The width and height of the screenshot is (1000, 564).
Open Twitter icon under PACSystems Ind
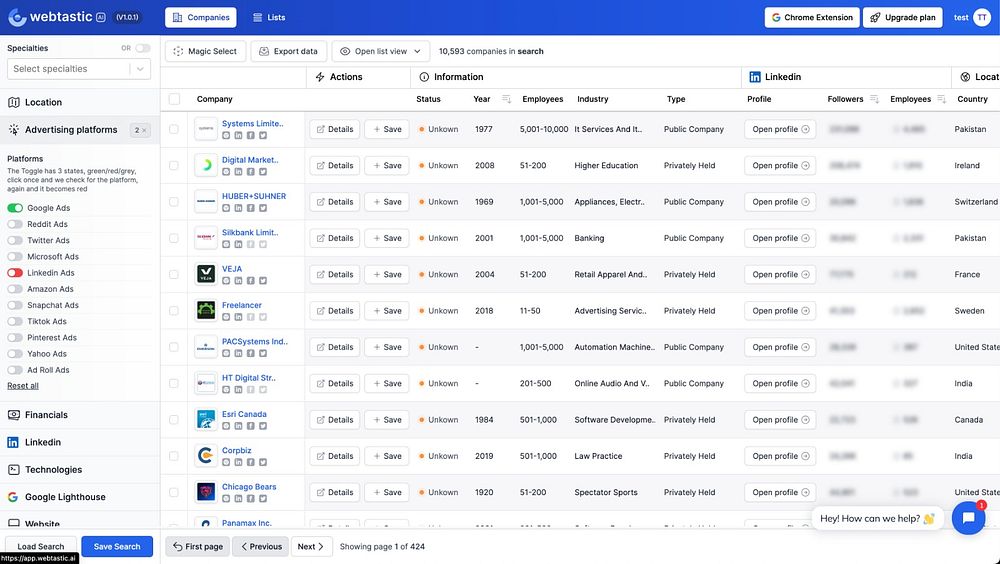[x=263, y=353]
